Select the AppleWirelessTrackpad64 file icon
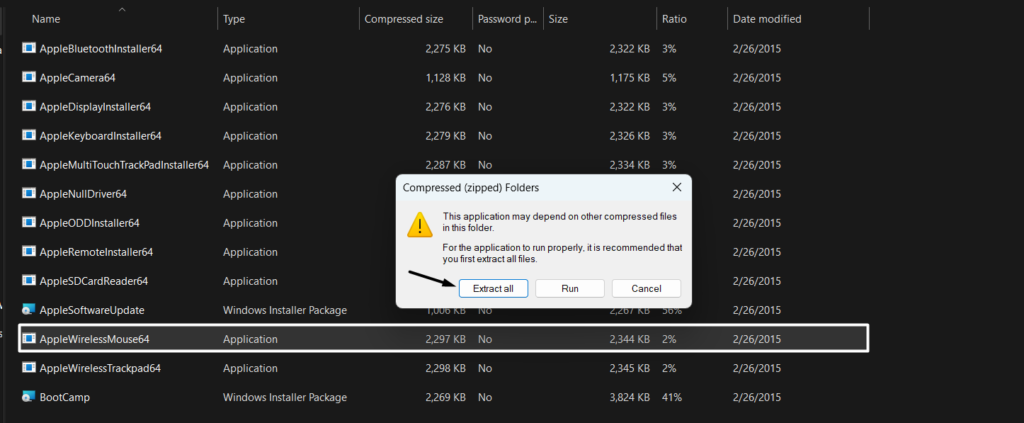1024x423 pixels. tap(29, 368)
